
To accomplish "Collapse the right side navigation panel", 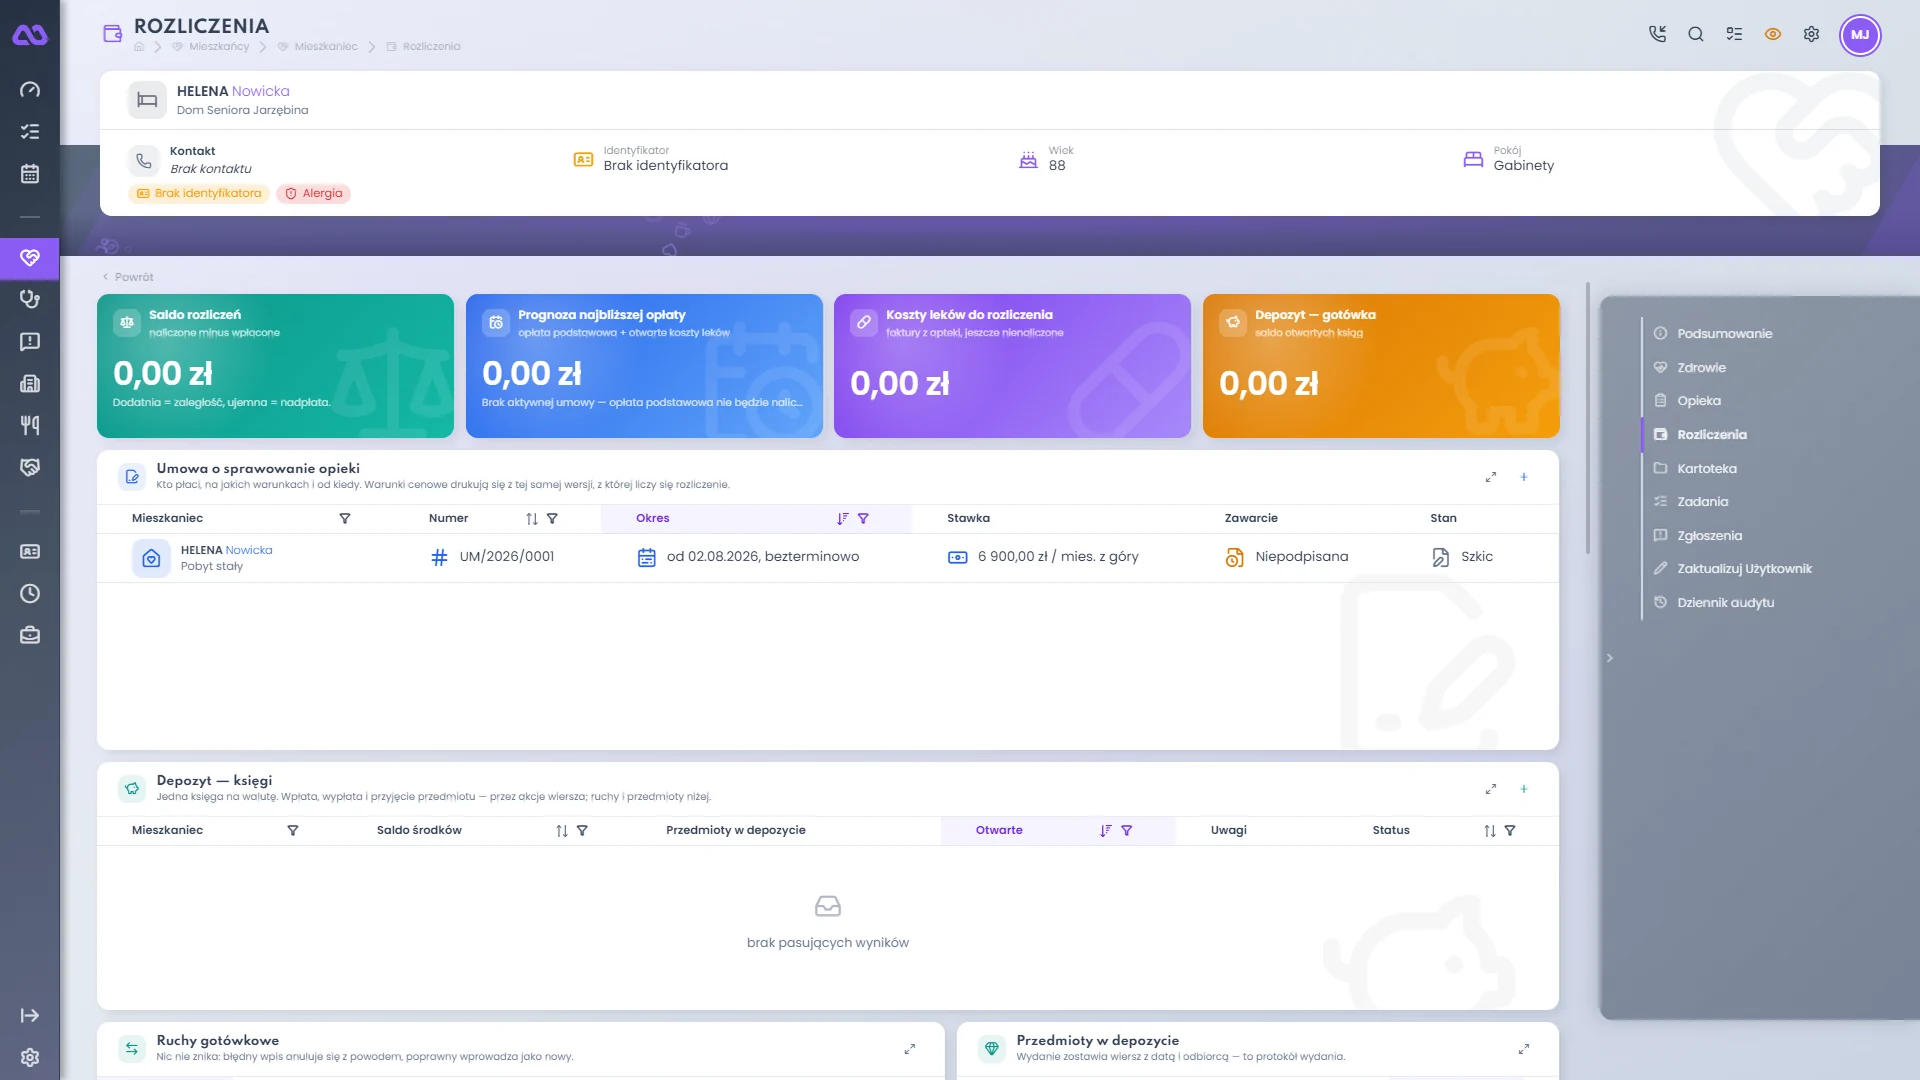I will click(x=1610, y=658).
